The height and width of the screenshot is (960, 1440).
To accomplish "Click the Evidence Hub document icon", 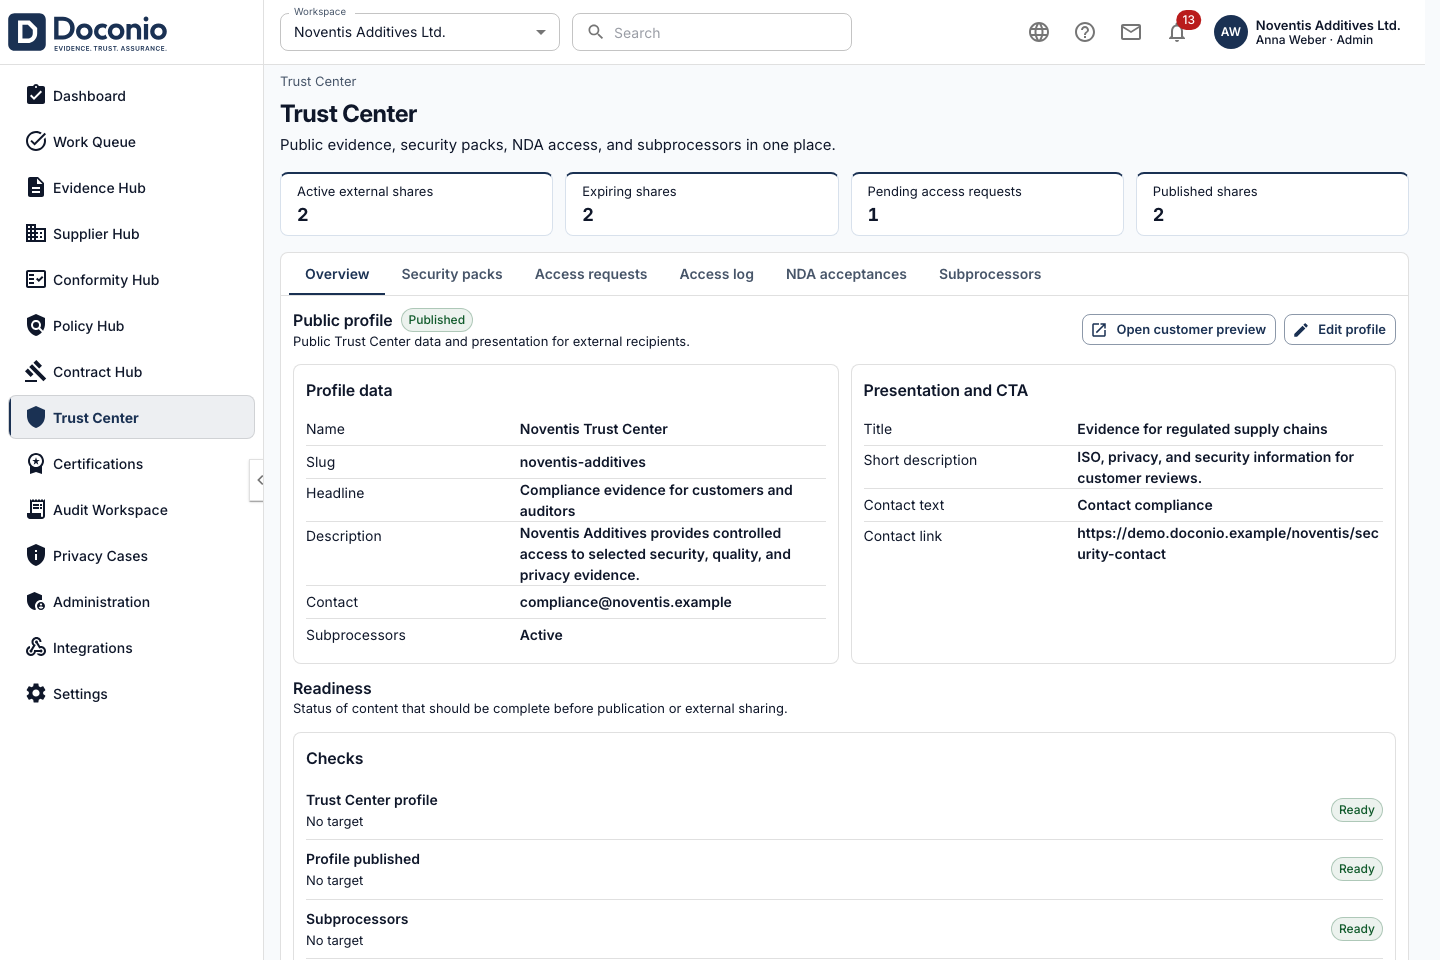I will point(36,187).
